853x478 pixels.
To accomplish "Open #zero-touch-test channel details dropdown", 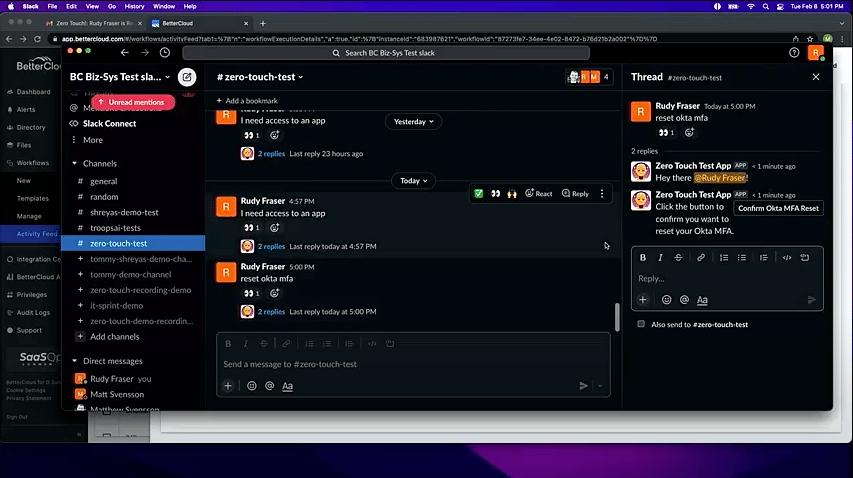I will point(260,77).
